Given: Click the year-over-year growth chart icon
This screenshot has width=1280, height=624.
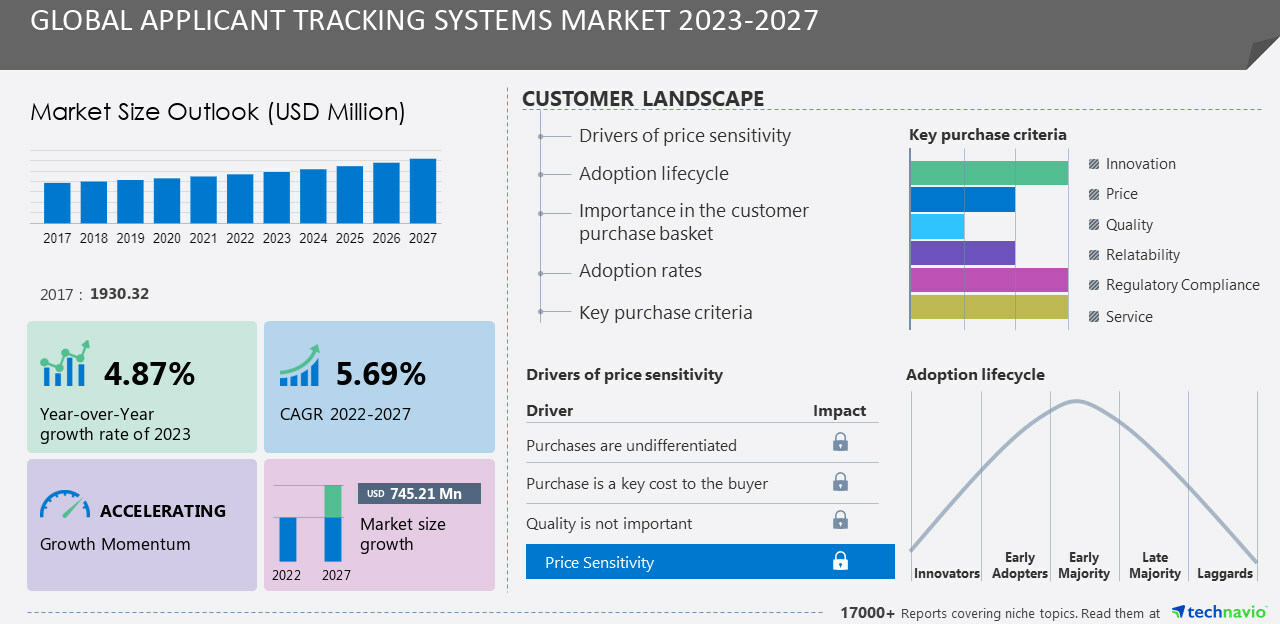Looking at the screenshot, I should coord(65,364).
